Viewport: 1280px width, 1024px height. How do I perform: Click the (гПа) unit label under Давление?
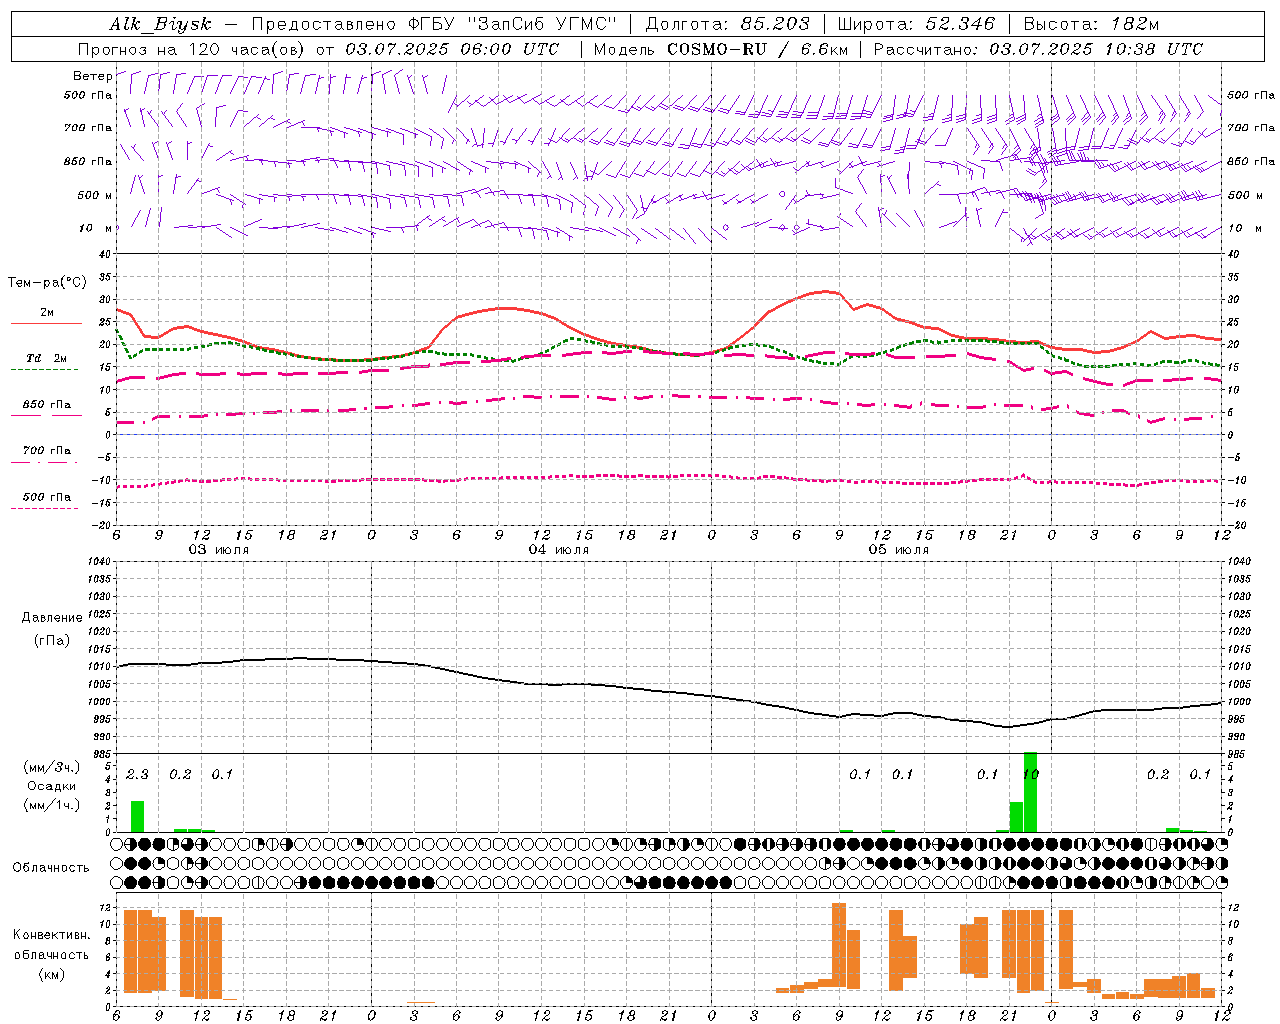(52, 640)
